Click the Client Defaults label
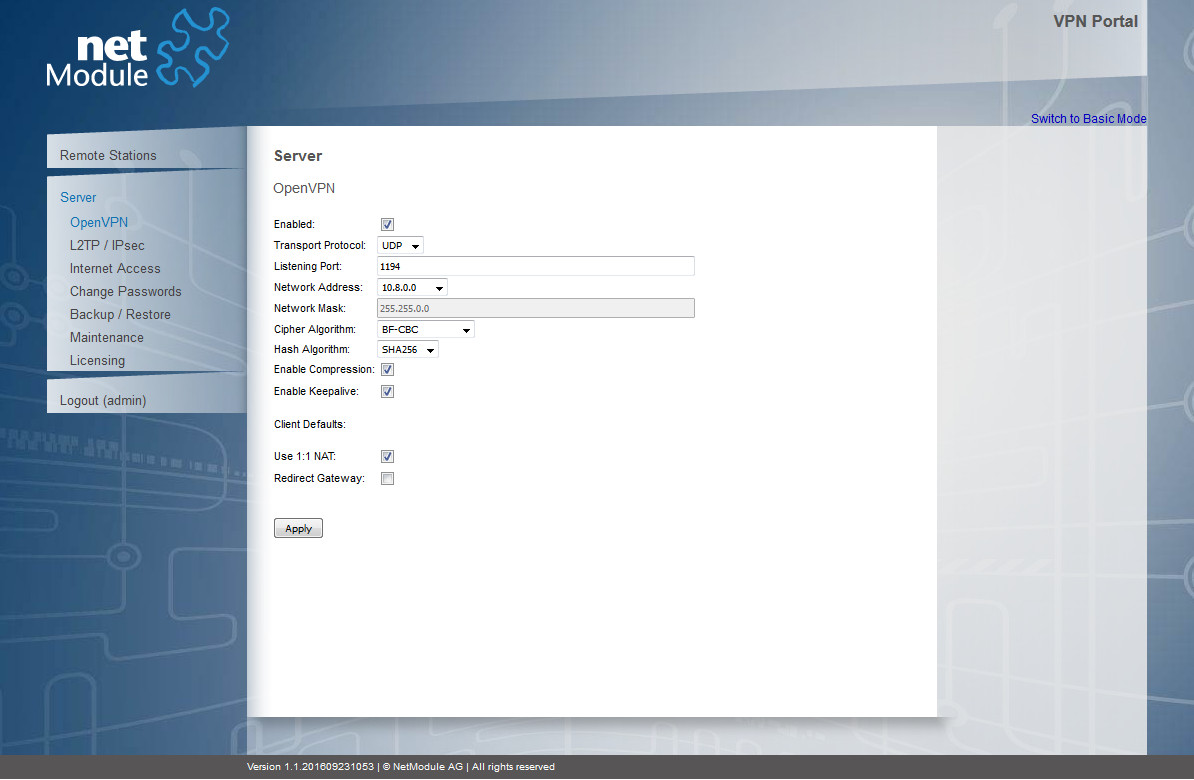 coord(310,424)
